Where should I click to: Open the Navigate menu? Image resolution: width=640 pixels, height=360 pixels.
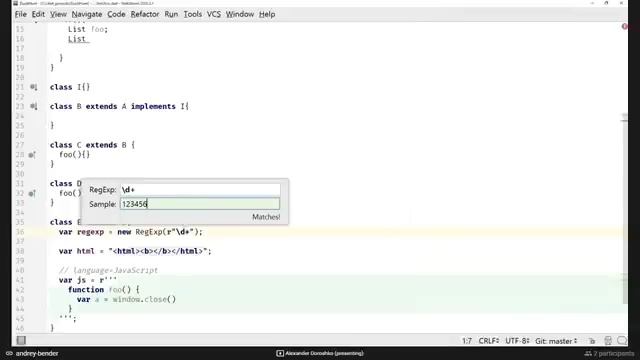(87, 14)
